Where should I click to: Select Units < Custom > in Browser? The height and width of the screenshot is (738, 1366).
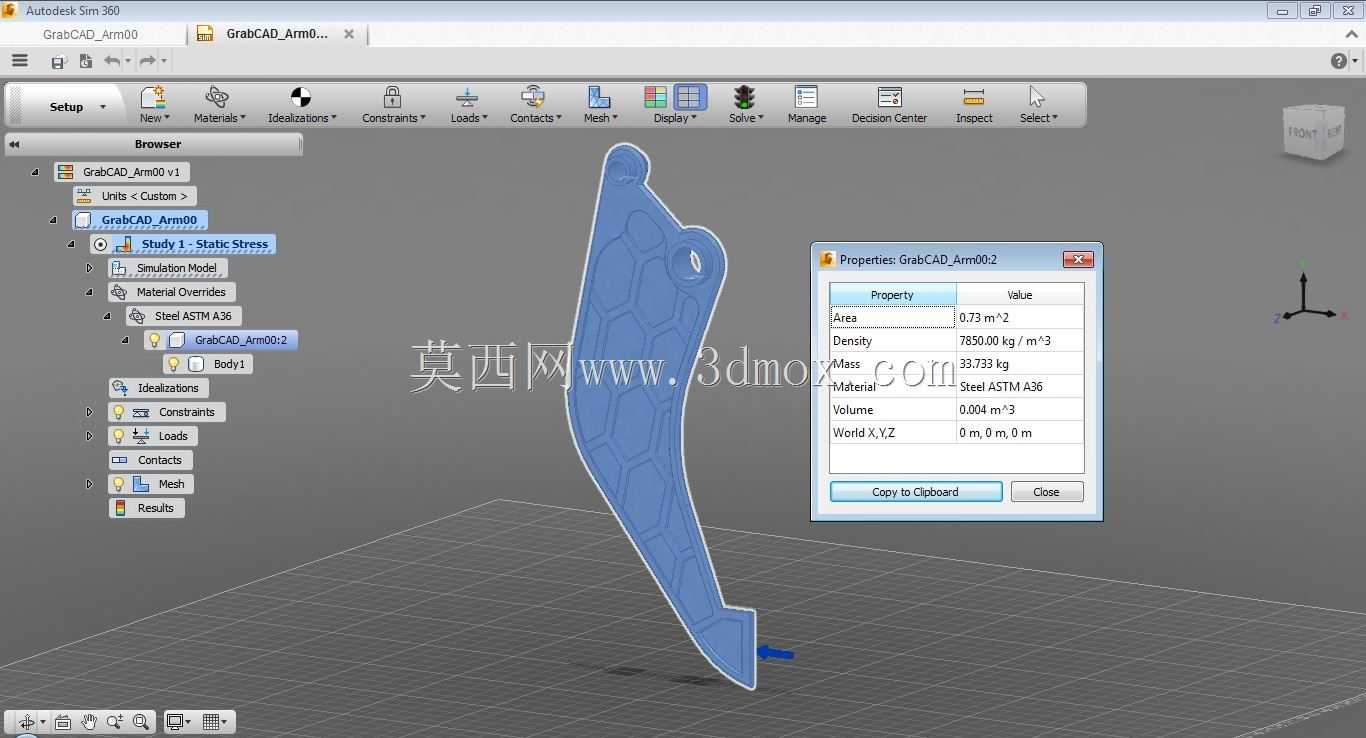[135, 196]
